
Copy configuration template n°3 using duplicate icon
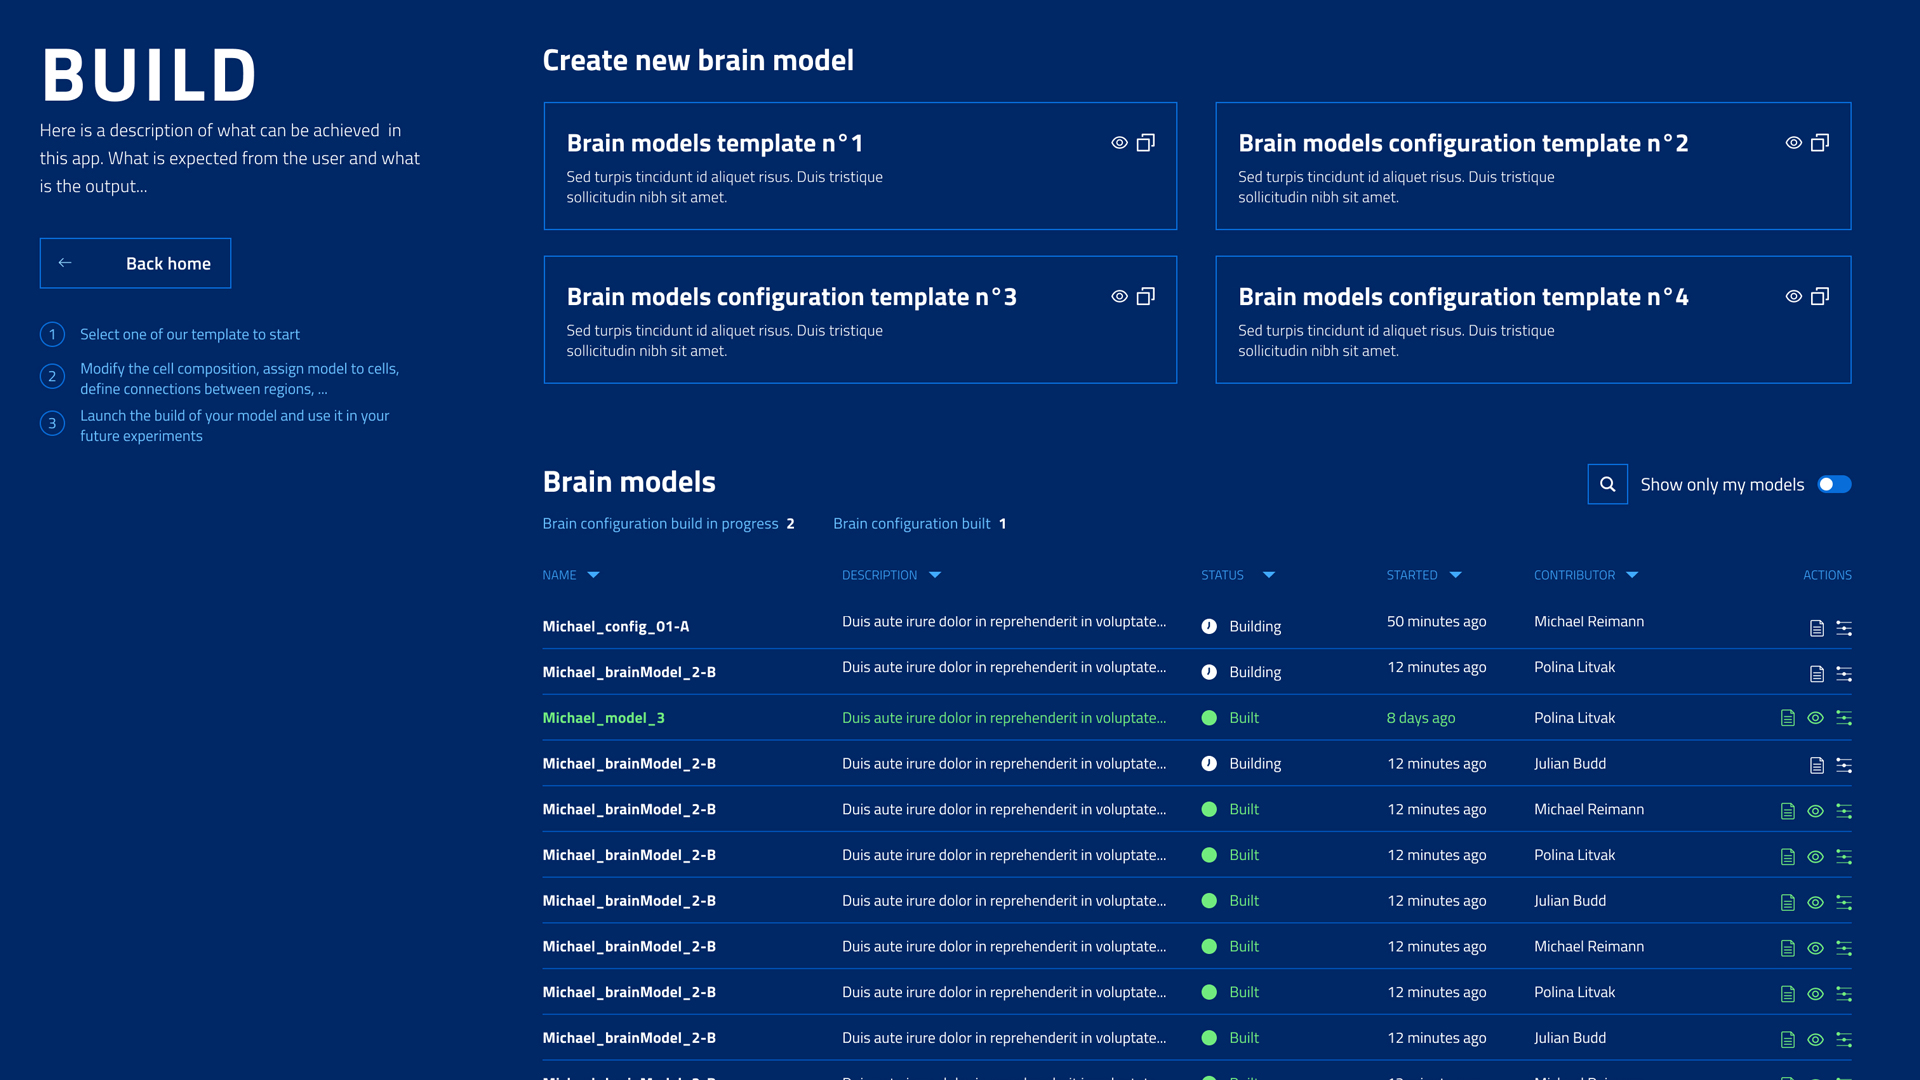point(1146,296)
